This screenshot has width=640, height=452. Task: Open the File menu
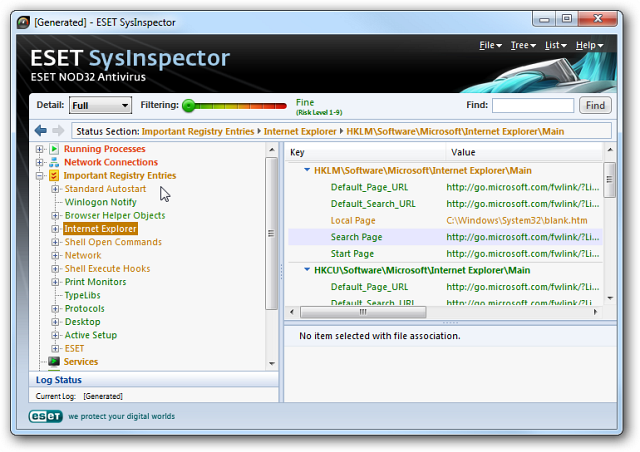[490, 45]
